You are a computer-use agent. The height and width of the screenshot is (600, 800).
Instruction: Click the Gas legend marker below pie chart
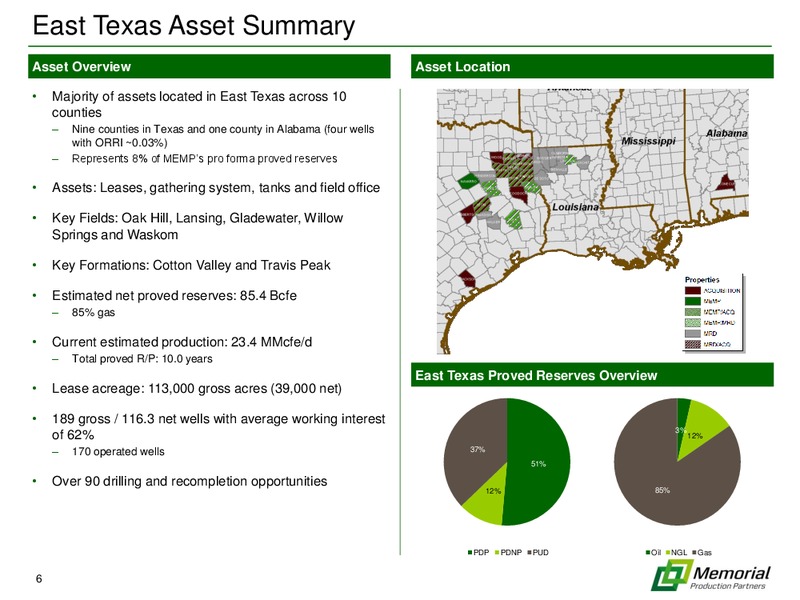click(x=694, y=552)
